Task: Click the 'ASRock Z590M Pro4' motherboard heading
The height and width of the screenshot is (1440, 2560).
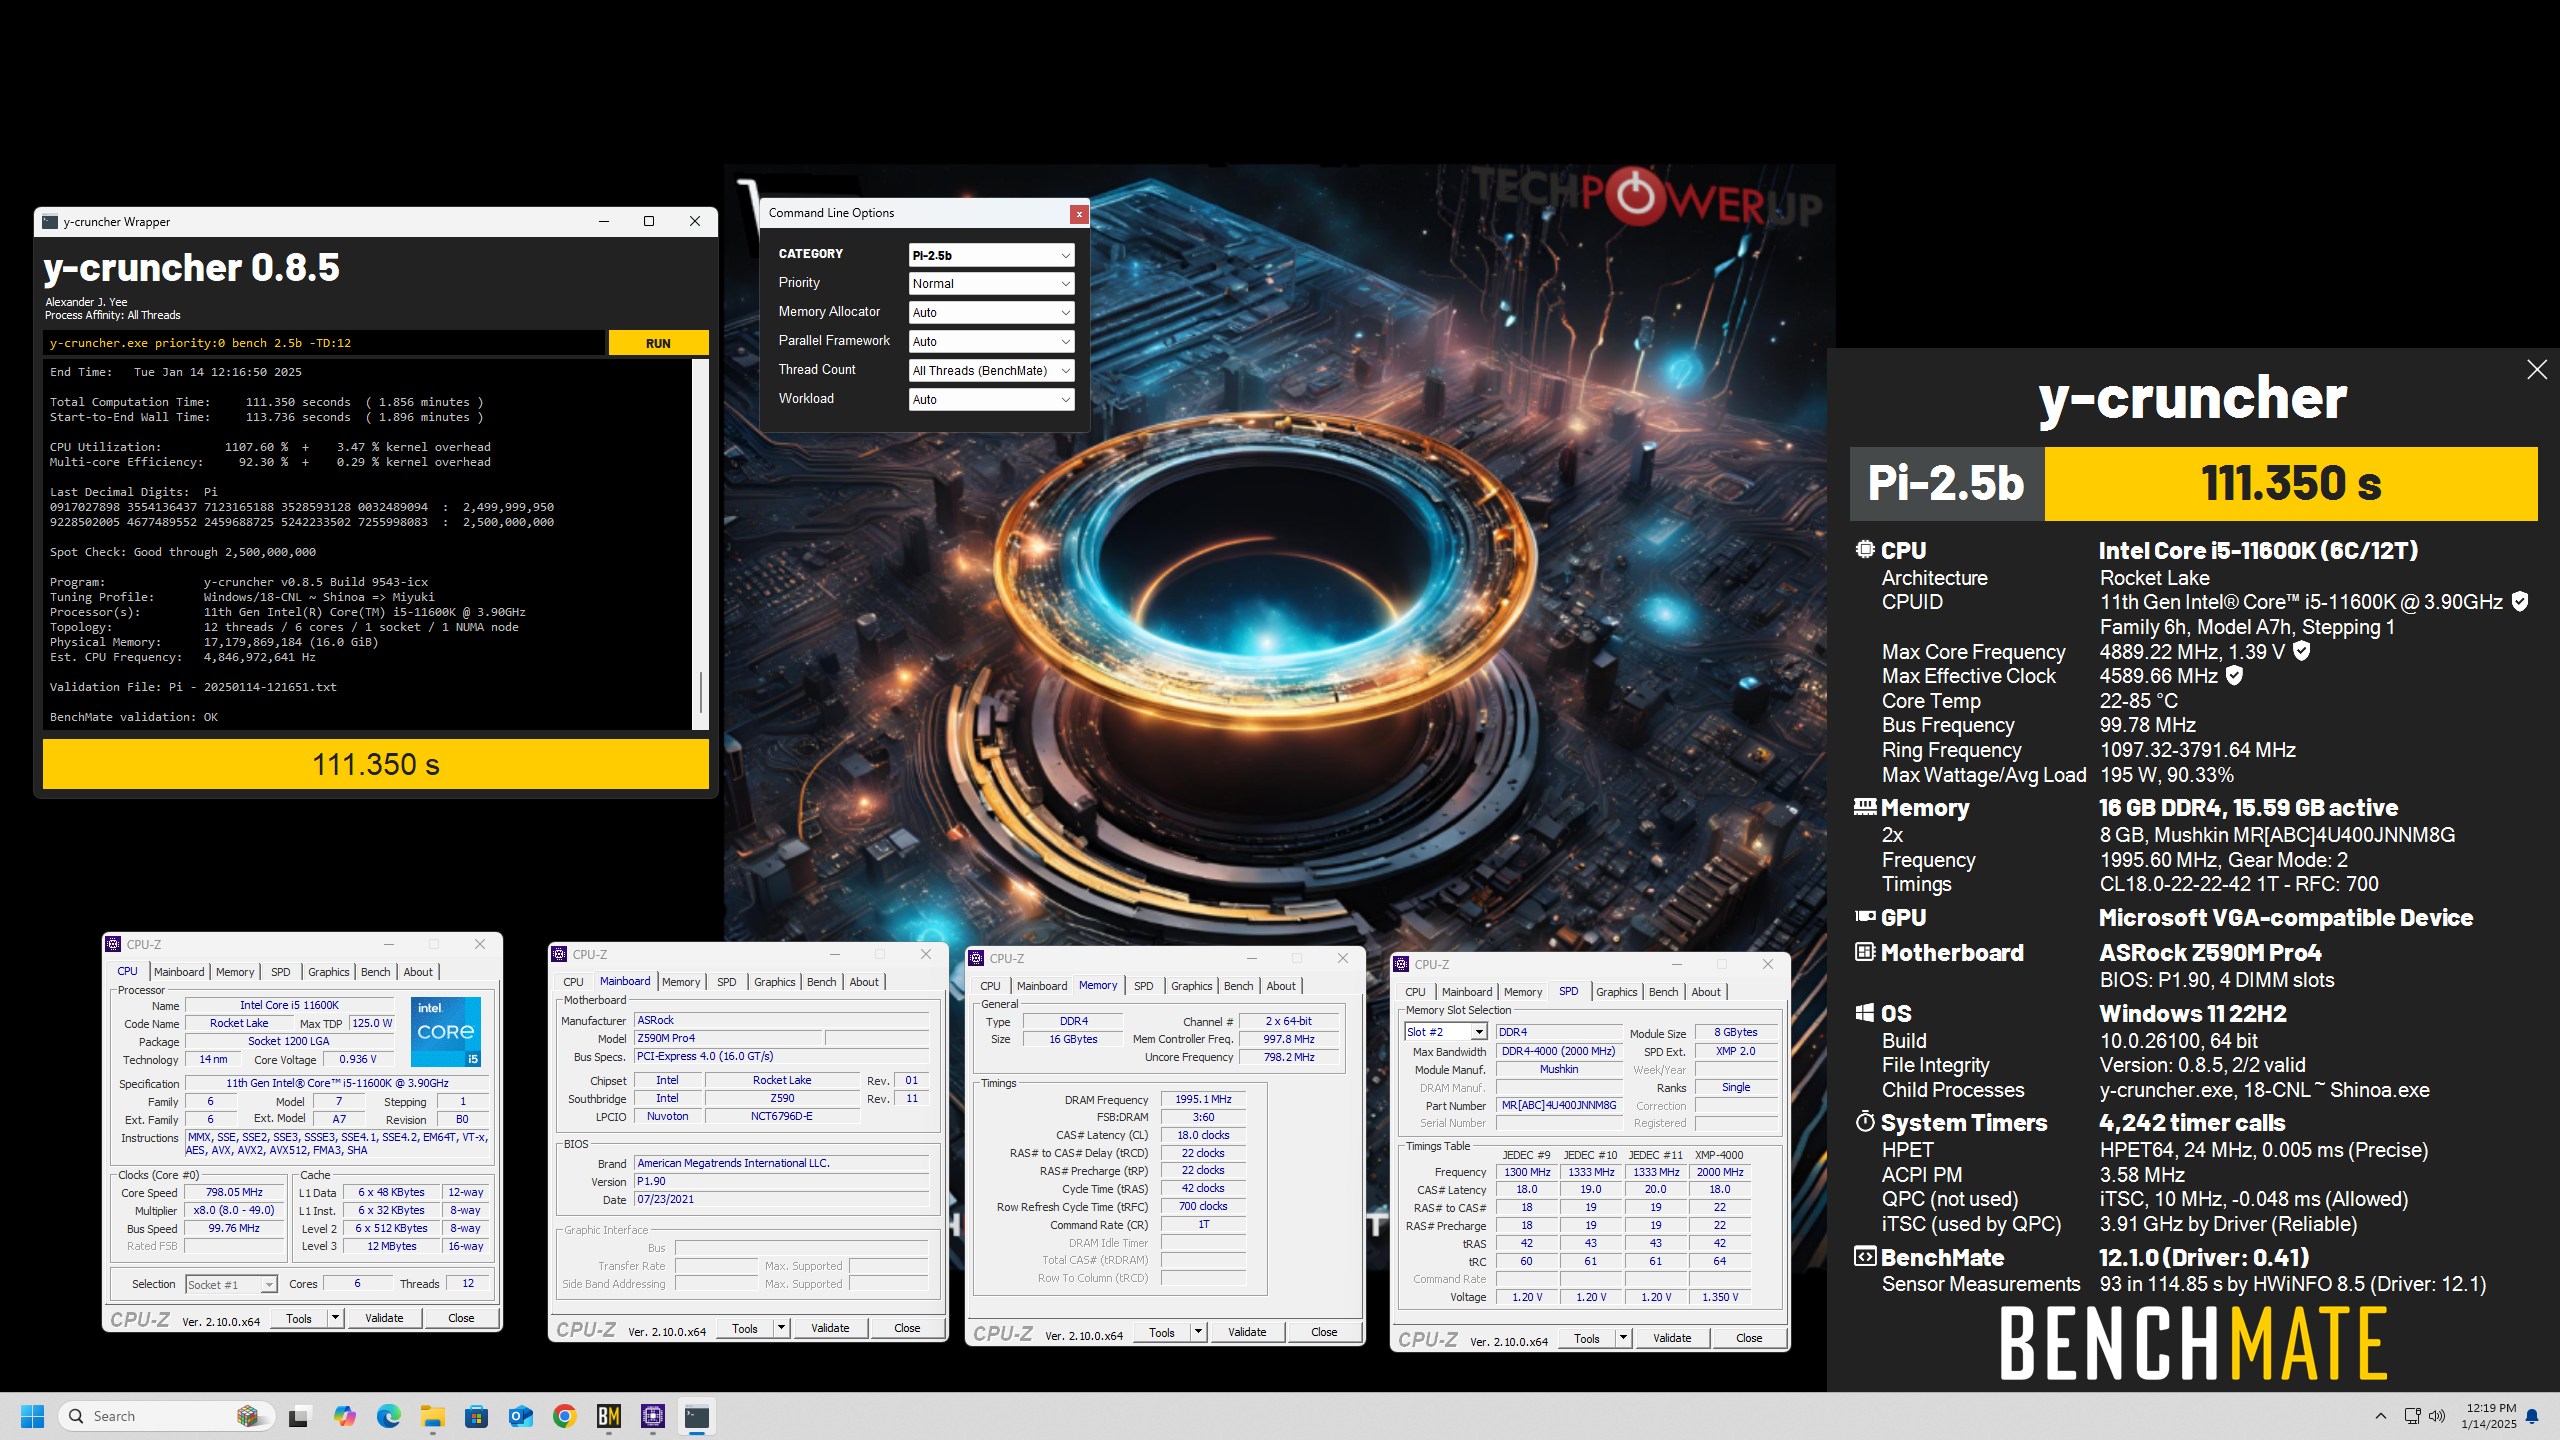Action: point(2210,953)
